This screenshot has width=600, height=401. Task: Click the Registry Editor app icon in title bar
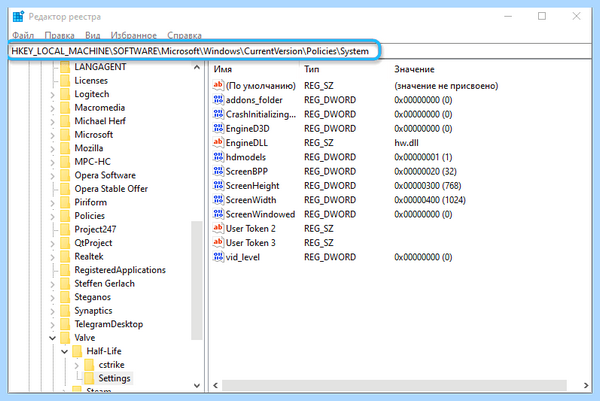point(18,17)
